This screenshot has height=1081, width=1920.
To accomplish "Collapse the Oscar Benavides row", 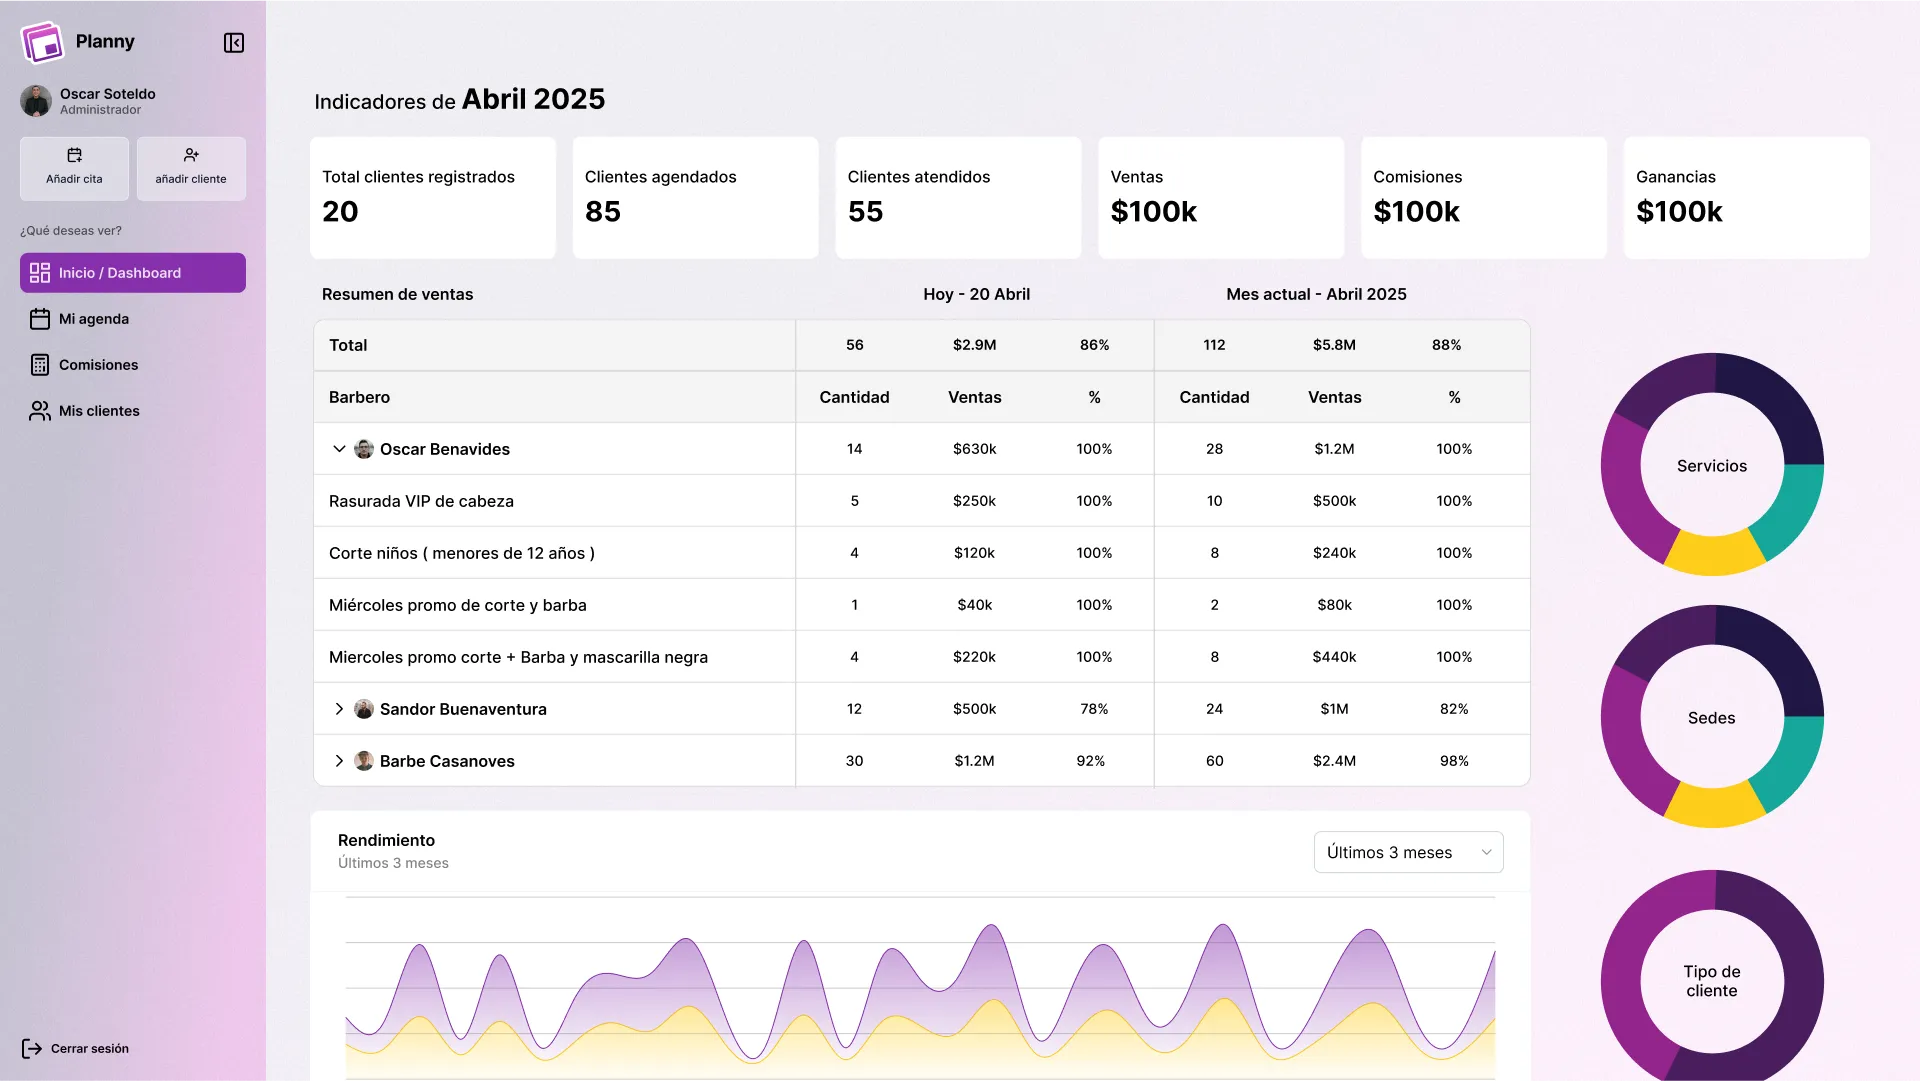I will [x=339, y=449].
